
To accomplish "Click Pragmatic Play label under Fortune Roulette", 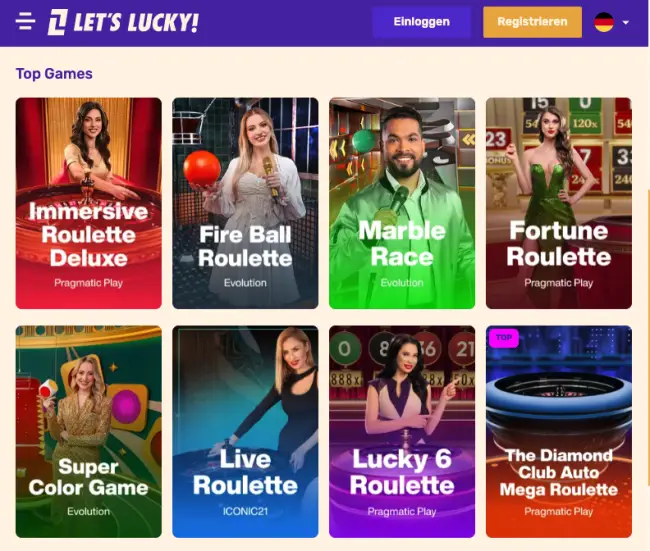I will click(558, 283).
